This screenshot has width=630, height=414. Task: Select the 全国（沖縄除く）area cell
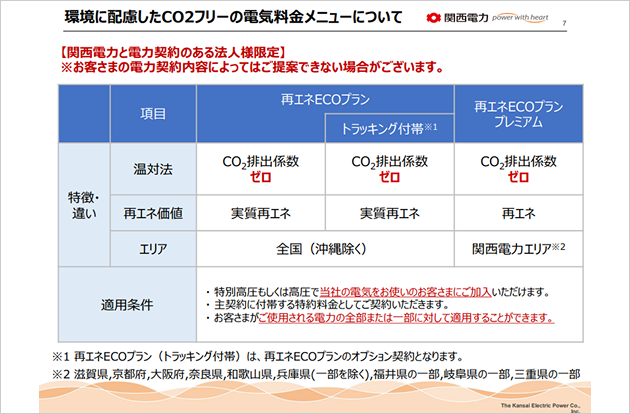[324, 246]
